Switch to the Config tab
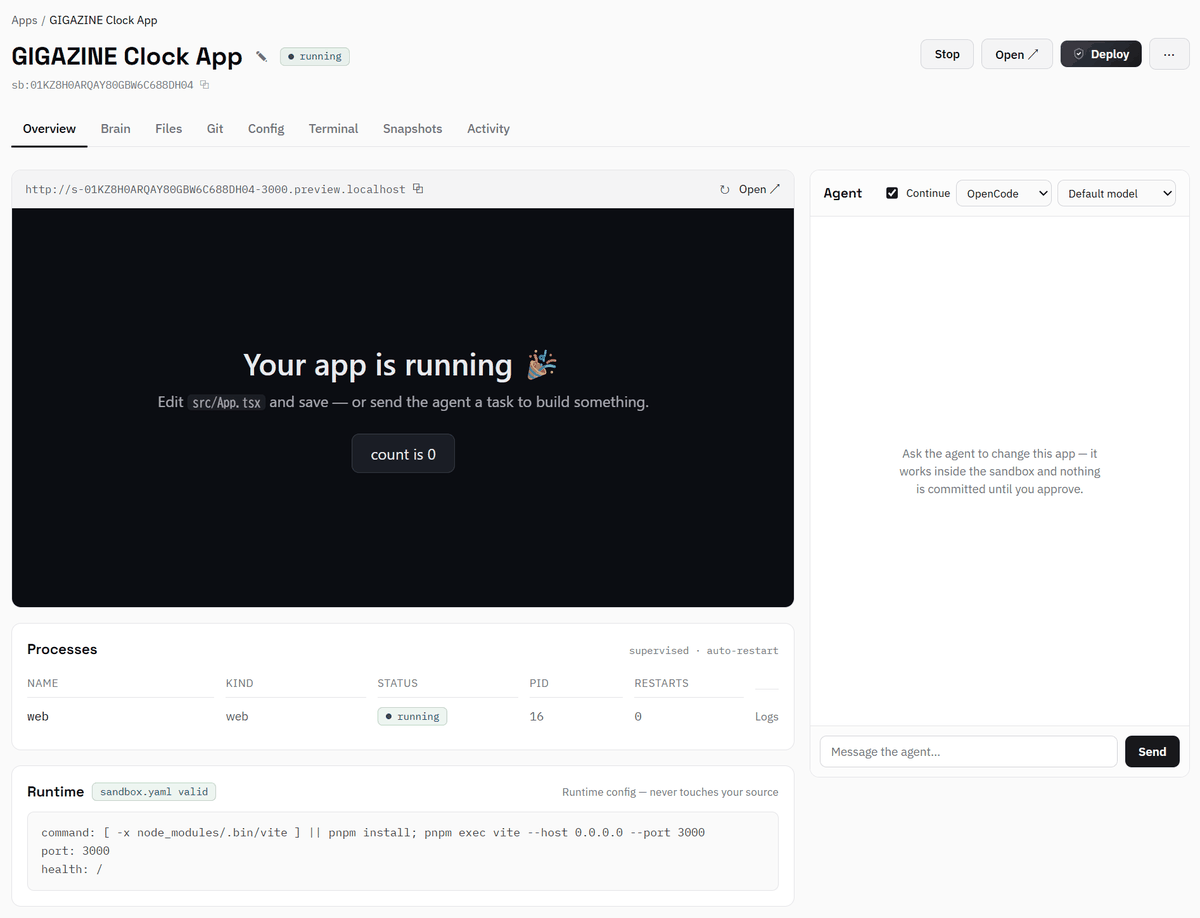This screenshot has height=918, width=1200. pos(266,128)
